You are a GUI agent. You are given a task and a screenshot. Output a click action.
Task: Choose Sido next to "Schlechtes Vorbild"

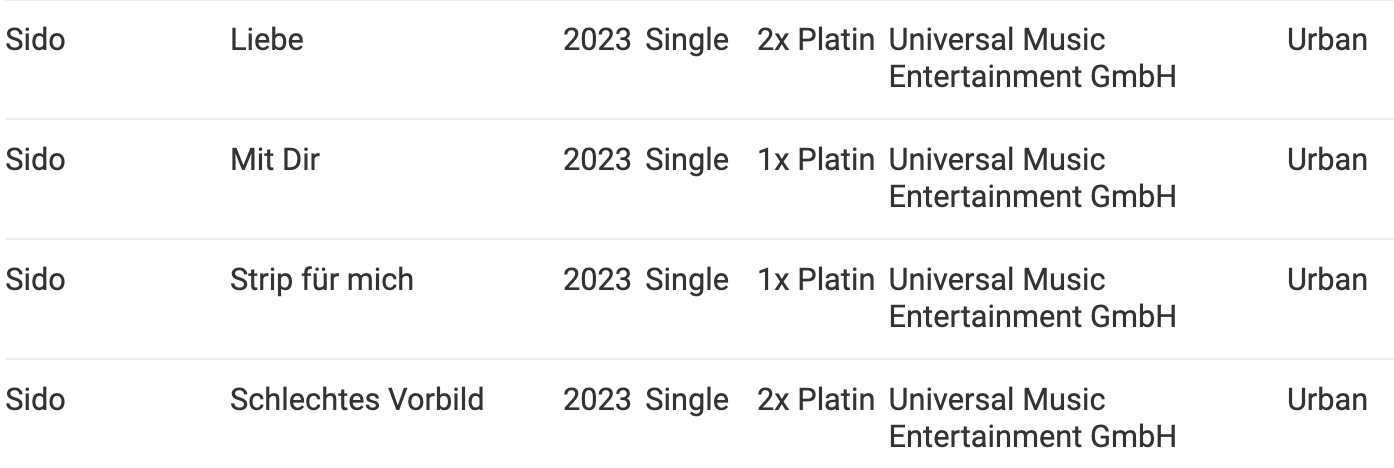(35, 400)
